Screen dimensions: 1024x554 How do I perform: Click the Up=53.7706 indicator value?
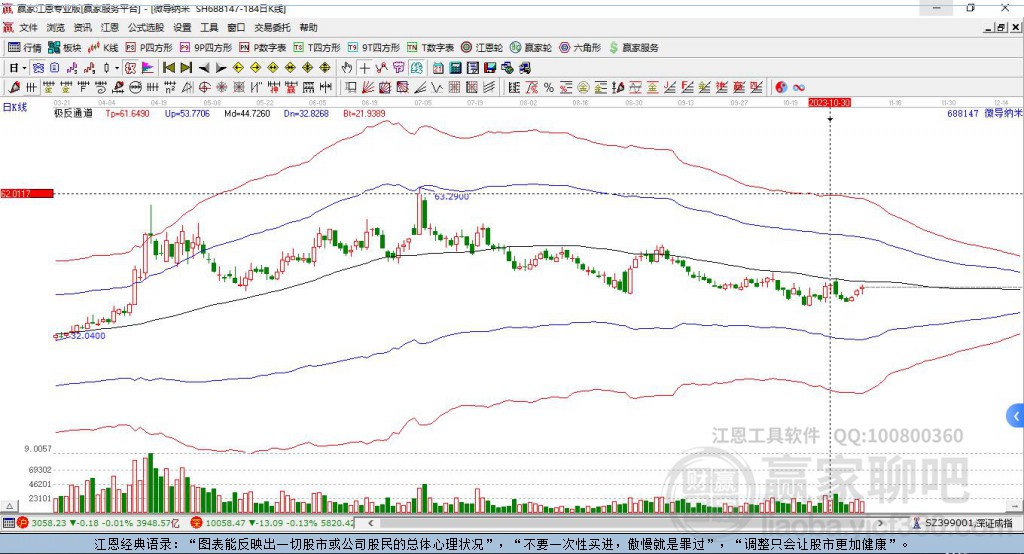(187, 113)
